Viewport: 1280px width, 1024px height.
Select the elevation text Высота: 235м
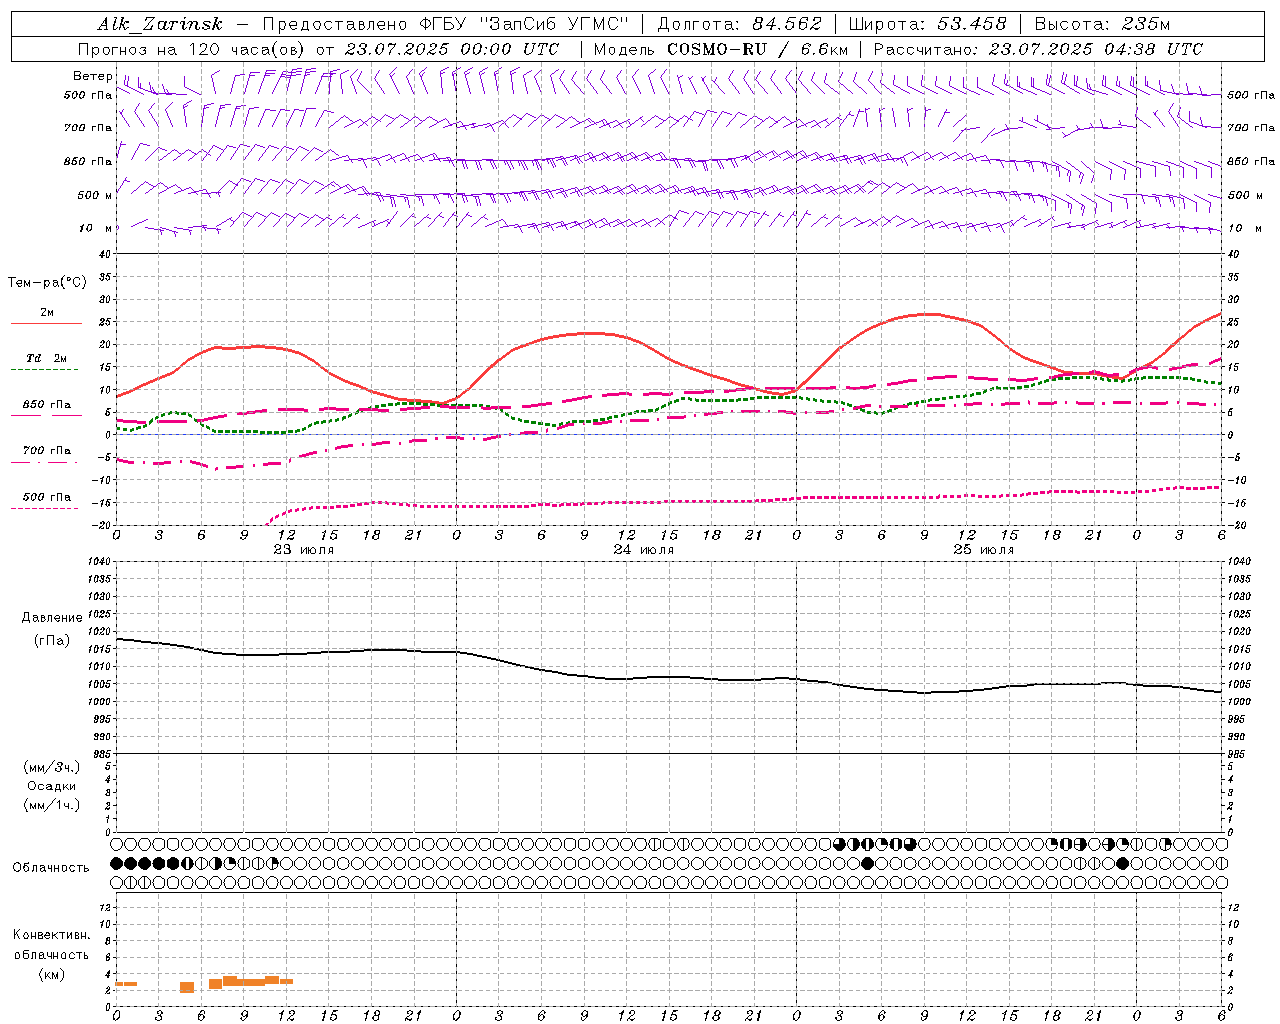[1101, 24]
